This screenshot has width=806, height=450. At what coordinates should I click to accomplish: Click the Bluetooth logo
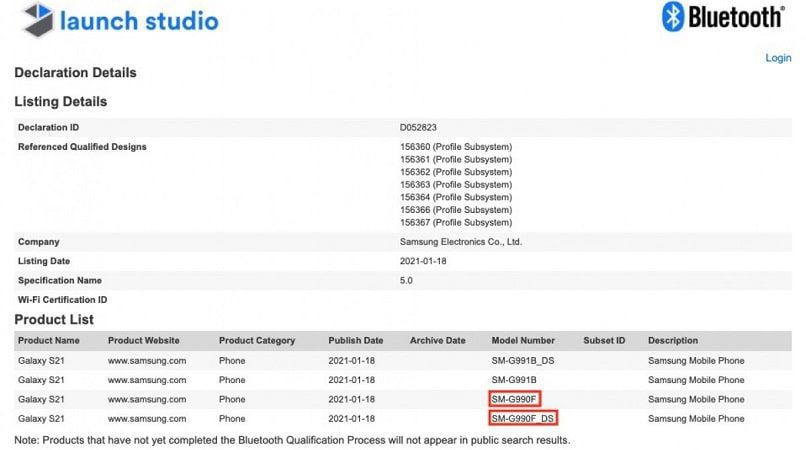click(723, 17)
